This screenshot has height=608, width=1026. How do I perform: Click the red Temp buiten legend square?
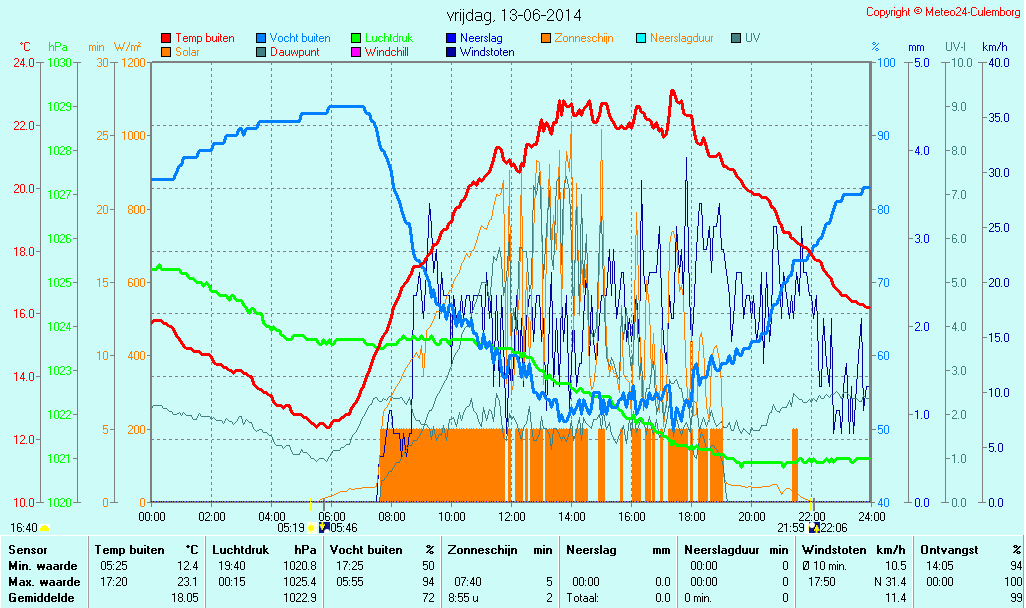tap(166, 38)
